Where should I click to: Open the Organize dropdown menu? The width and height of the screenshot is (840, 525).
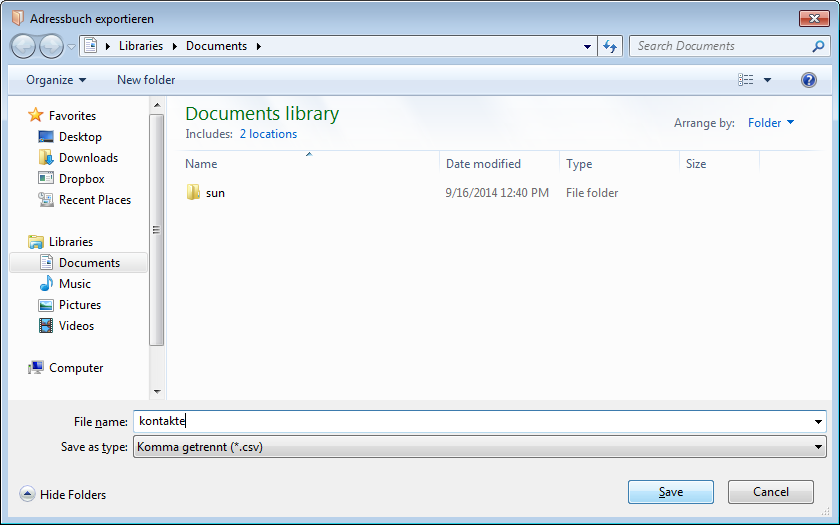[x=56, y=80]
